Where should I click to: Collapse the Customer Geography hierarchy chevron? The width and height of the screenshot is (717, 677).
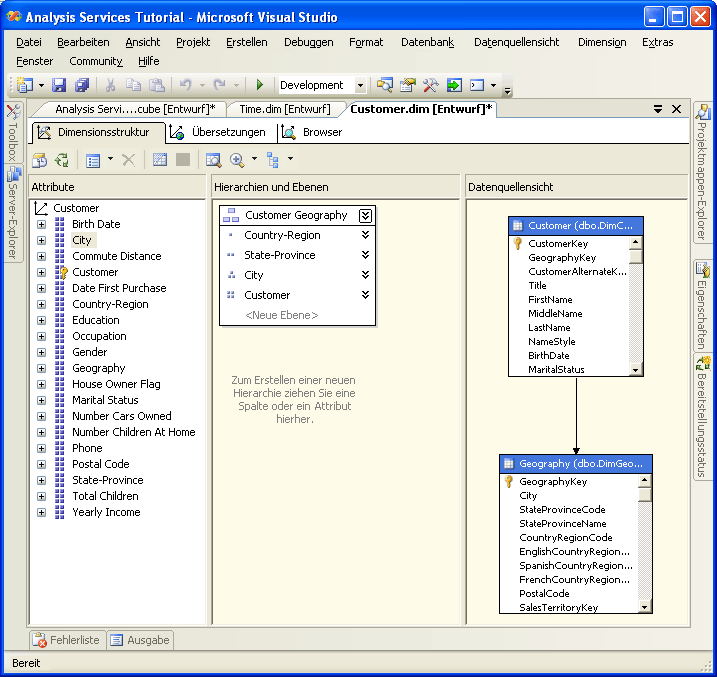point(365,215)
